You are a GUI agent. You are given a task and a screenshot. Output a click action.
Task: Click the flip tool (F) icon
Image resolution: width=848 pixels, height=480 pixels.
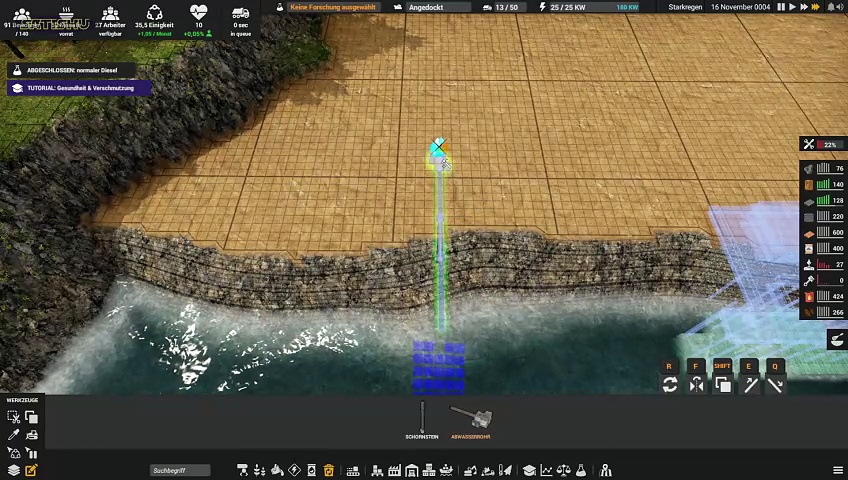pos(696,385)
